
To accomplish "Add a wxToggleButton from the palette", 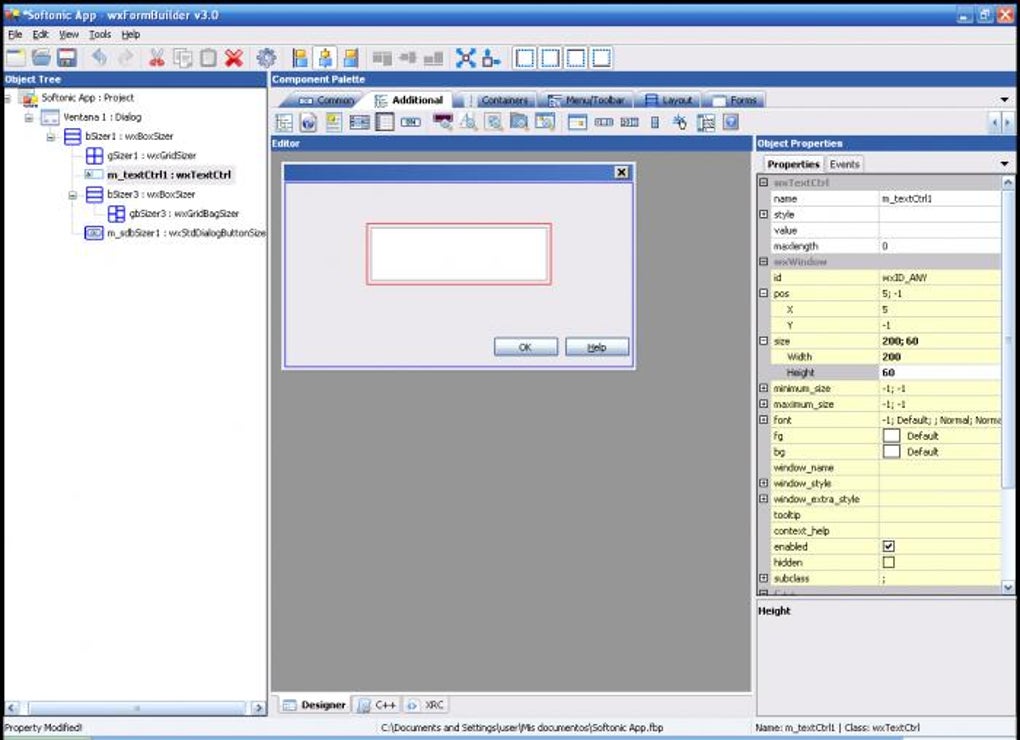I will coord(410,122).
